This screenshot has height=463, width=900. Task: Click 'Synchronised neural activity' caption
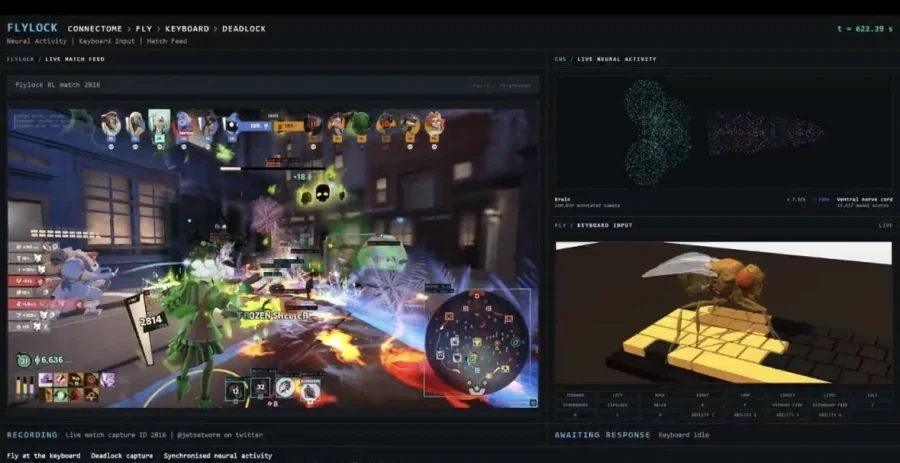218,456
